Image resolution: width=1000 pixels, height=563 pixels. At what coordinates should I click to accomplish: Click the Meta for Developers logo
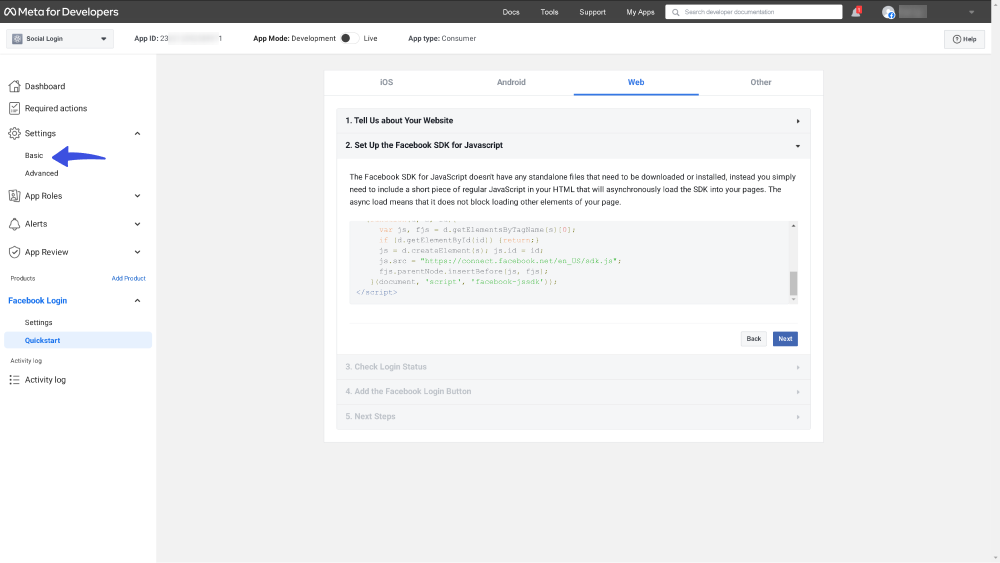61,11
